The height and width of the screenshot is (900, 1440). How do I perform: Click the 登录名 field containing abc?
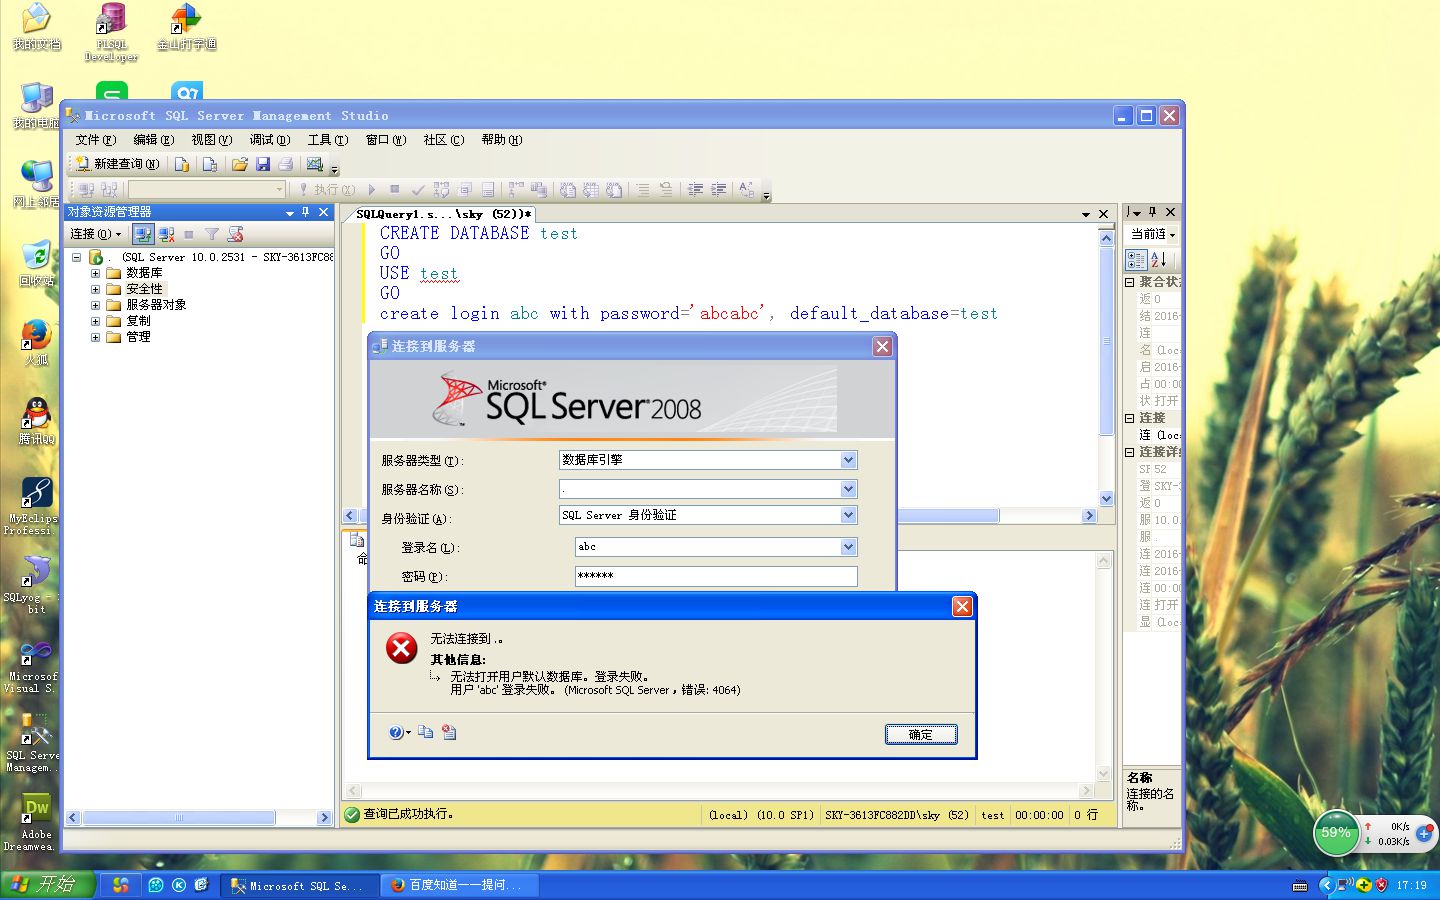click(716, 547)
